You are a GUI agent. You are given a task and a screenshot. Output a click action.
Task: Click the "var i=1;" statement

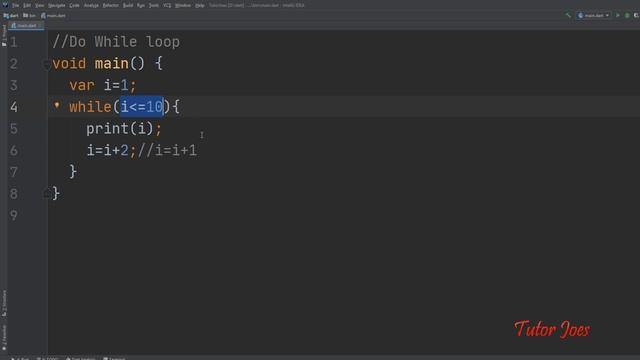tap(102, 85)
